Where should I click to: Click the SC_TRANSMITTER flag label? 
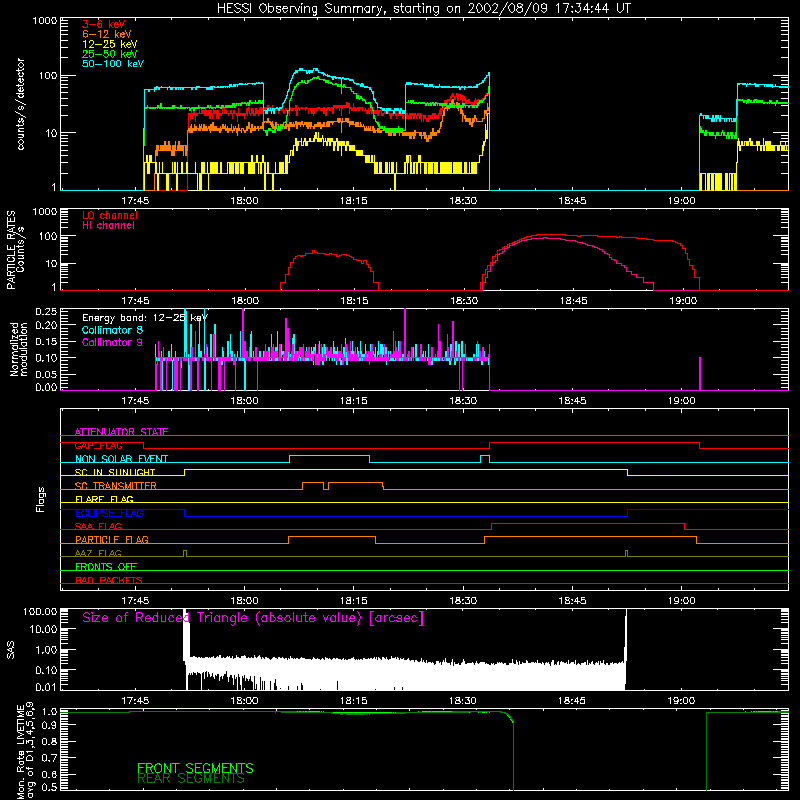[116, 486]
